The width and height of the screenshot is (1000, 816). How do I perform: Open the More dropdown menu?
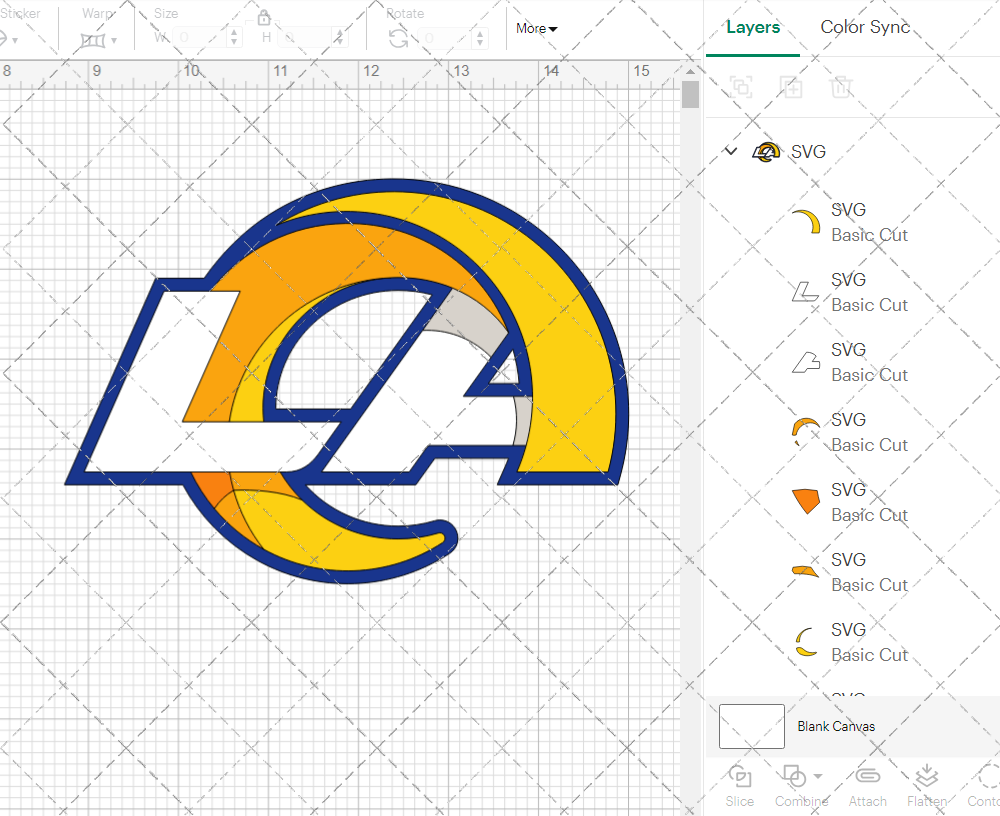536,28
